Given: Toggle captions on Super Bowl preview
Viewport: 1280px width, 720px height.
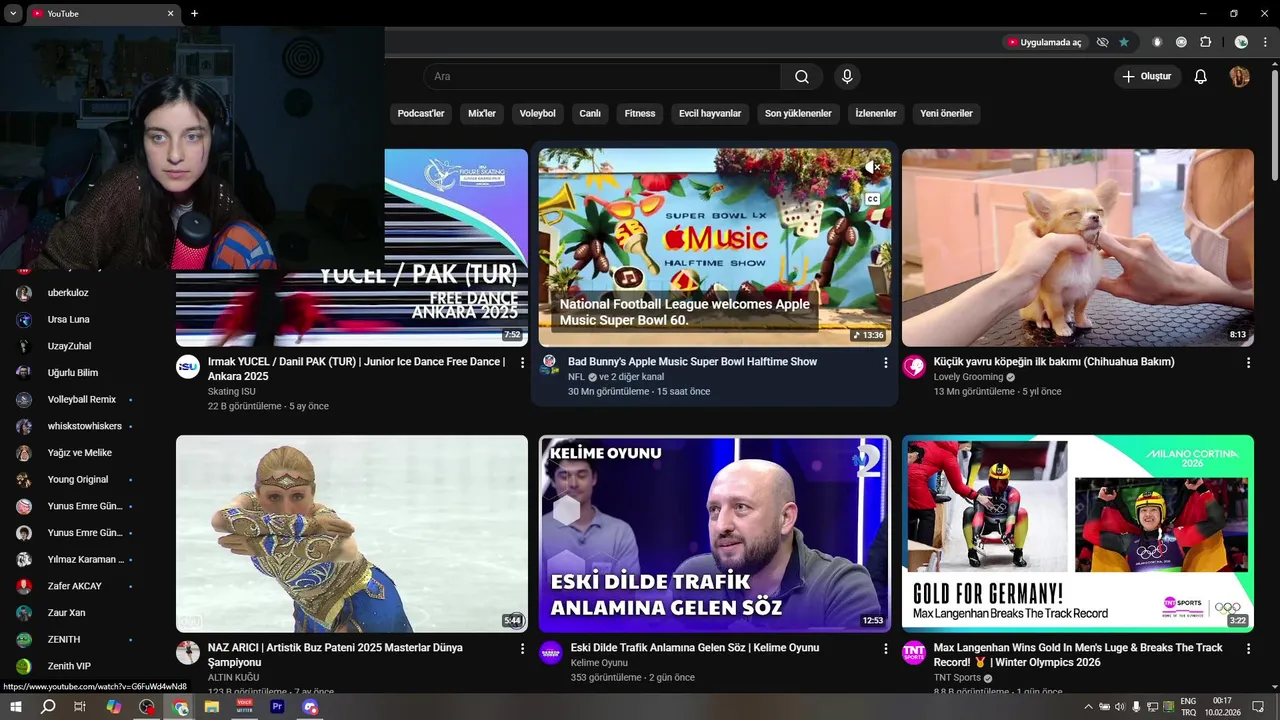Looking at the screenshot, I should pyautogui.click(x=872, y=199).
